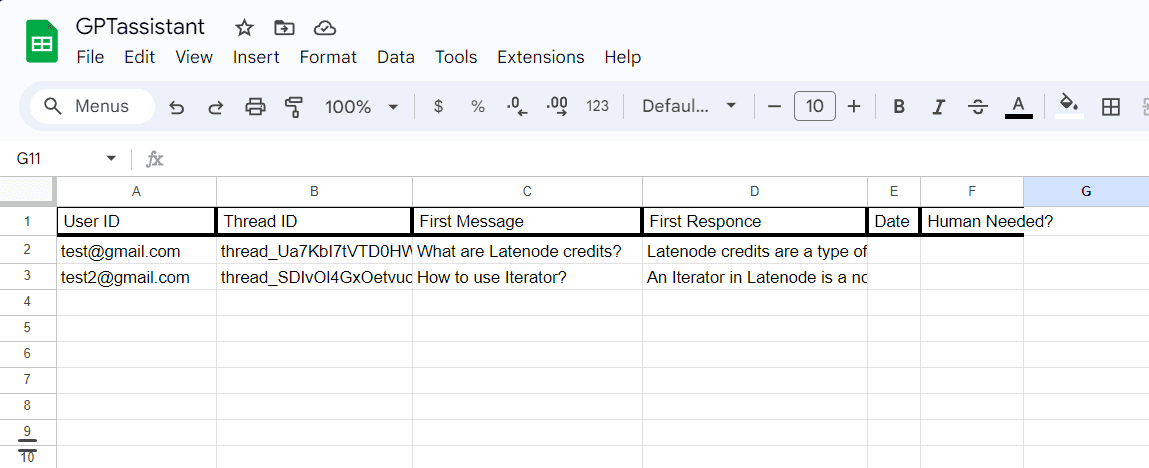Toggle bold formatting

[899, 107]
